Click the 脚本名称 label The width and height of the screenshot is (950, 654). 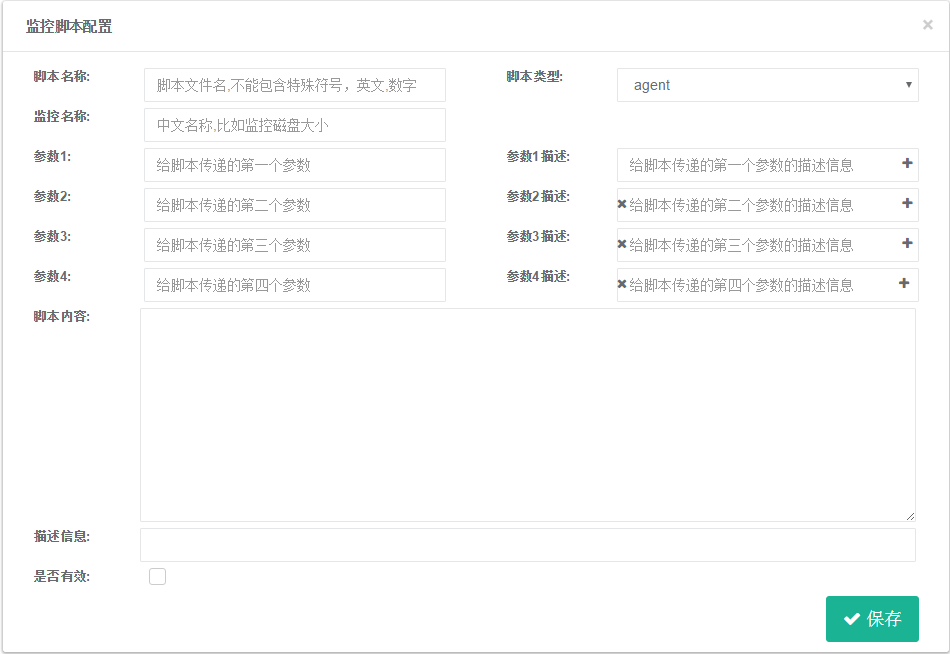click(x=62, y=76)
